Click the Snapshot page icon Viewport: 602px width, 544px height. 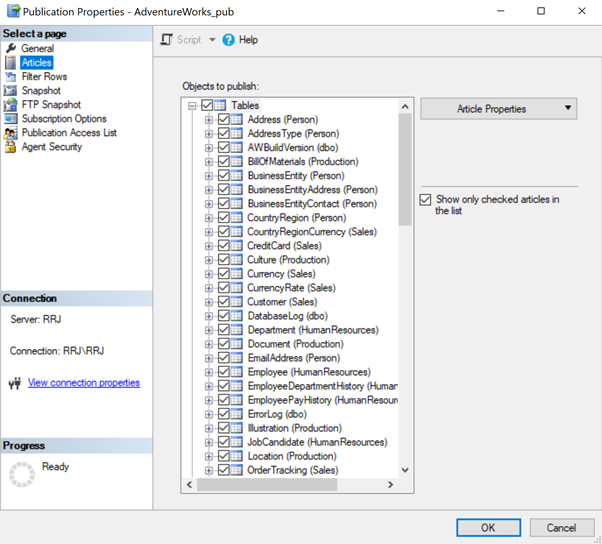pos(11,91)
